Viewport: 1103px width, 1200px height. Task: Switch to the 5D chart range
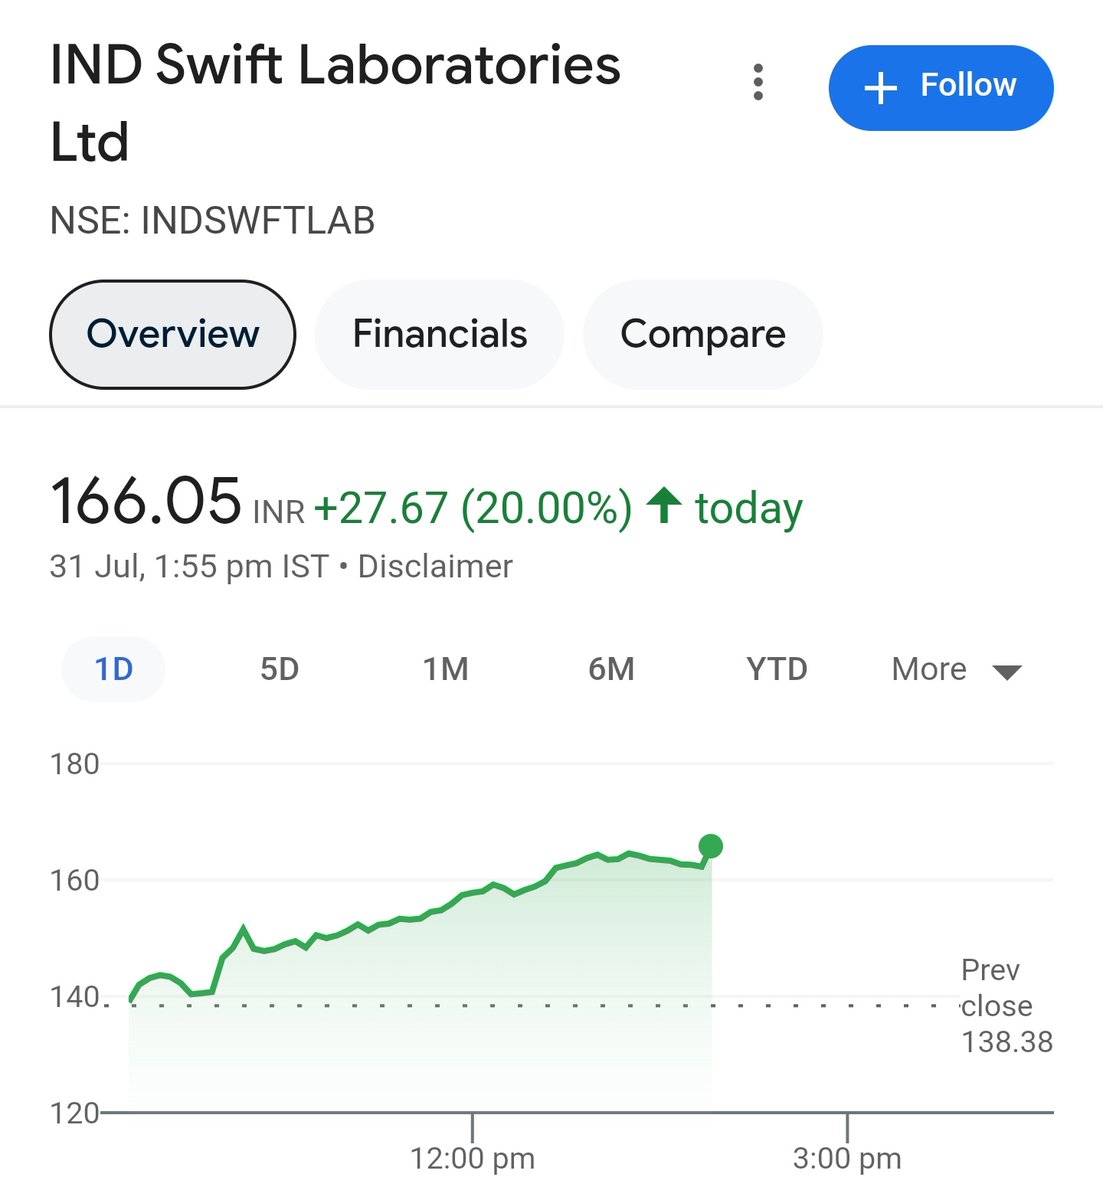tap(279, 669)
